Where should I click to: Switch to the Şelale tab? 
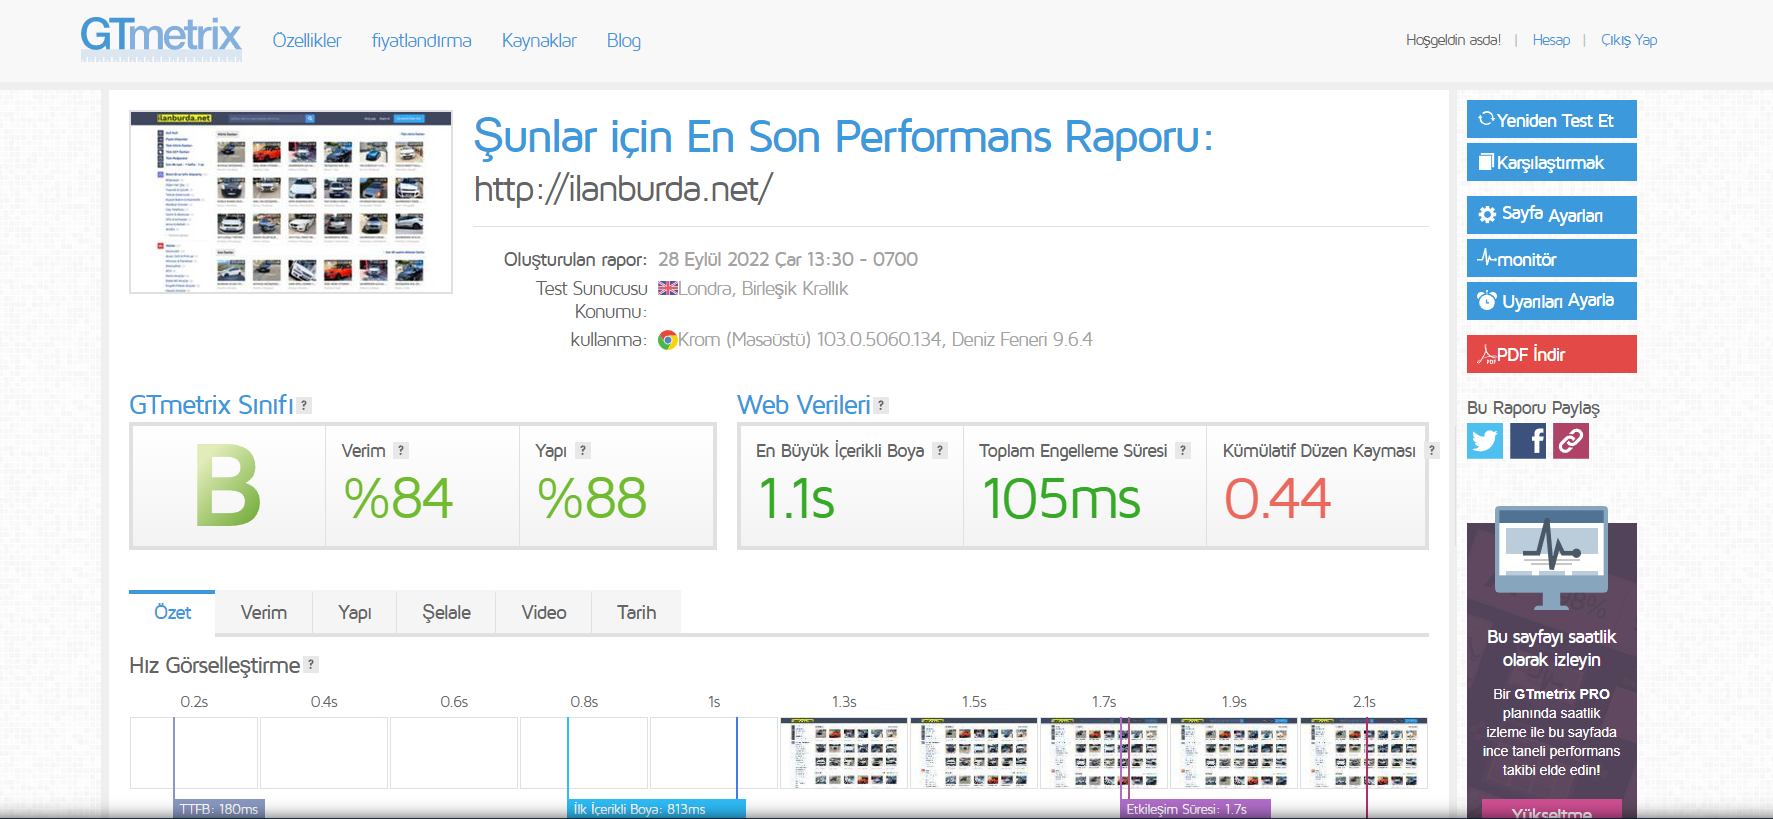pos(446,612)
